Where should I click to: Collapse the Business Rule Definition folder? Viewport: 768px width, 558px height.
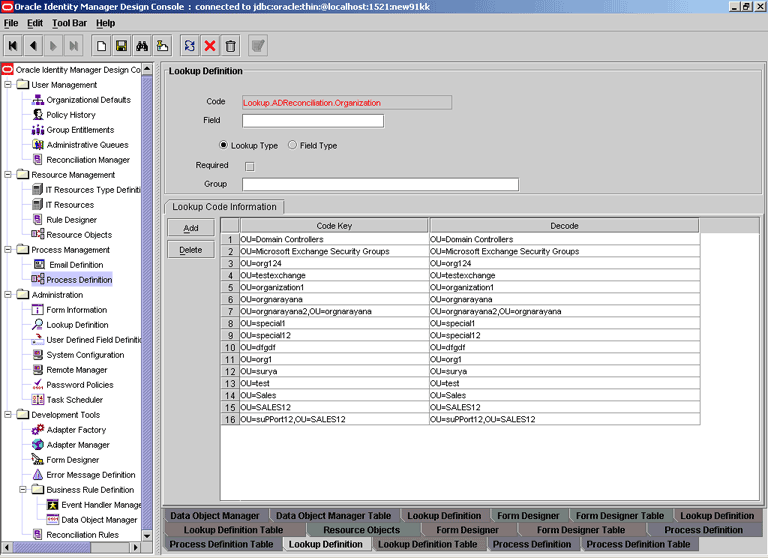(23, 489)
